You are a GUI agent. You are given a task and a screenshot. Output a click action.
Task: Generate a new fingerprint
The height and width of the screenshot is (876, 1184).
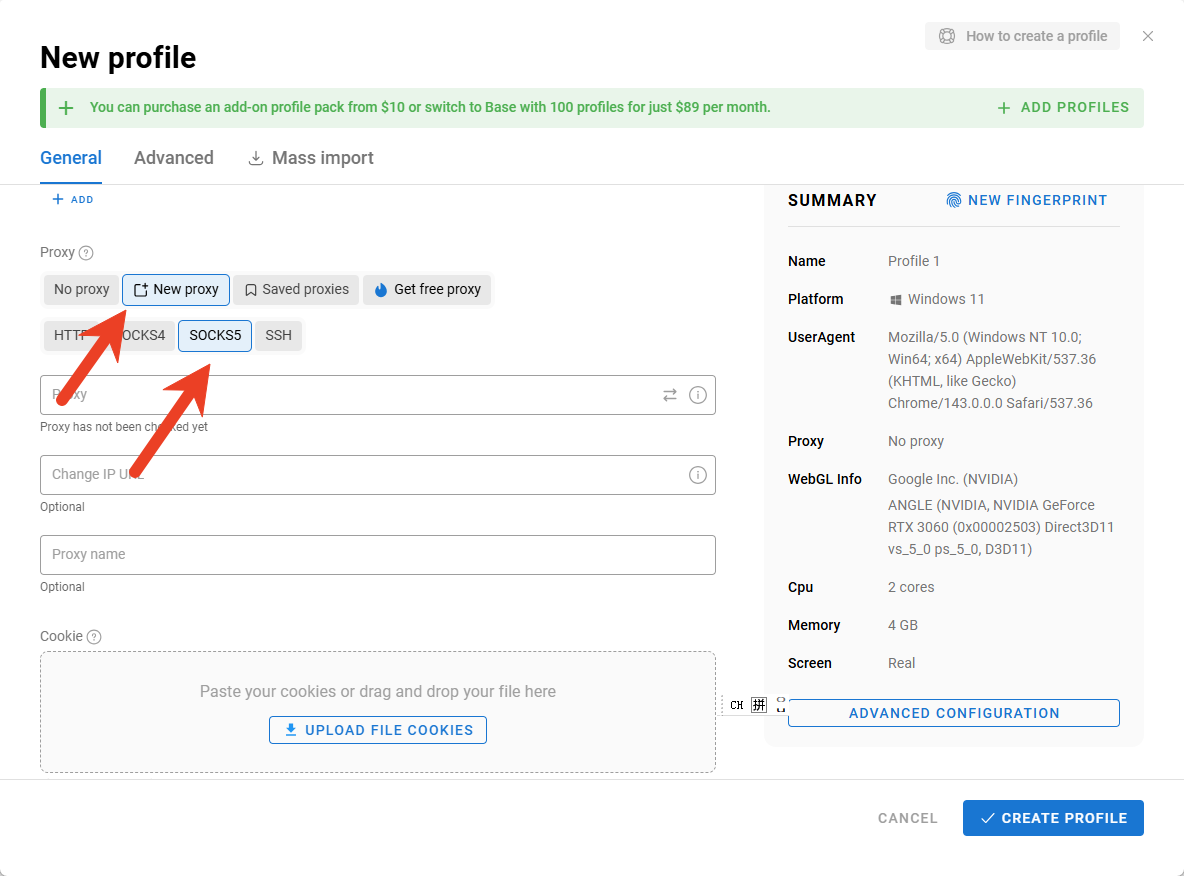point(1026,200)
